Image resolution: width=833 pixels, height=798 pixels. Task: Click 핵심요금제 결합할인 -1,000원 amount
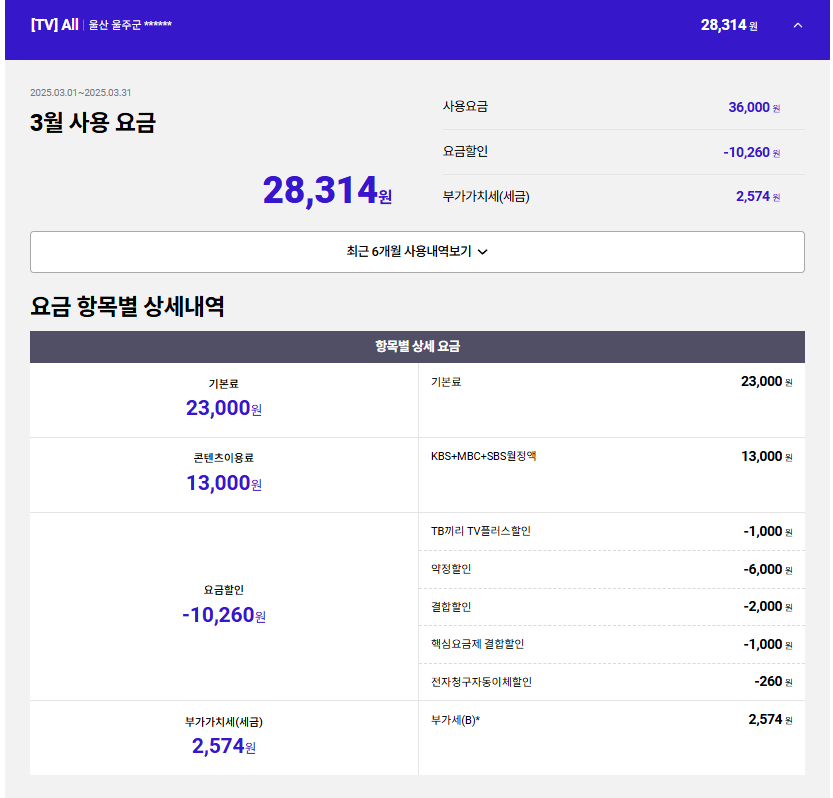pos(768,644)
